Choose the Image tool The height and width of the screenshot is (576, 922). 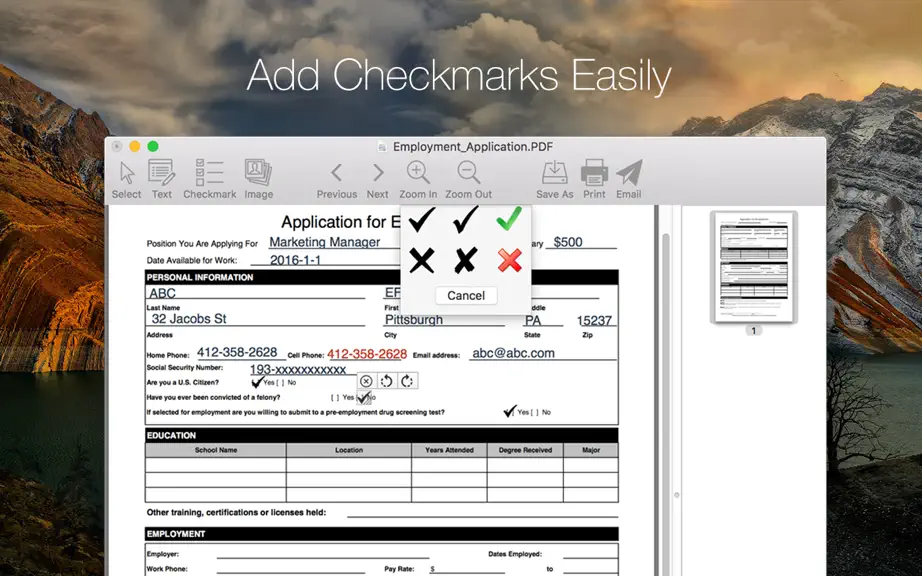258,179
